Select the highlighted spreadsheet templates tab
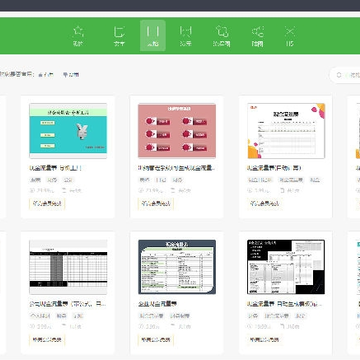Viewport: 360px width, 360px height. pos(153,35)
